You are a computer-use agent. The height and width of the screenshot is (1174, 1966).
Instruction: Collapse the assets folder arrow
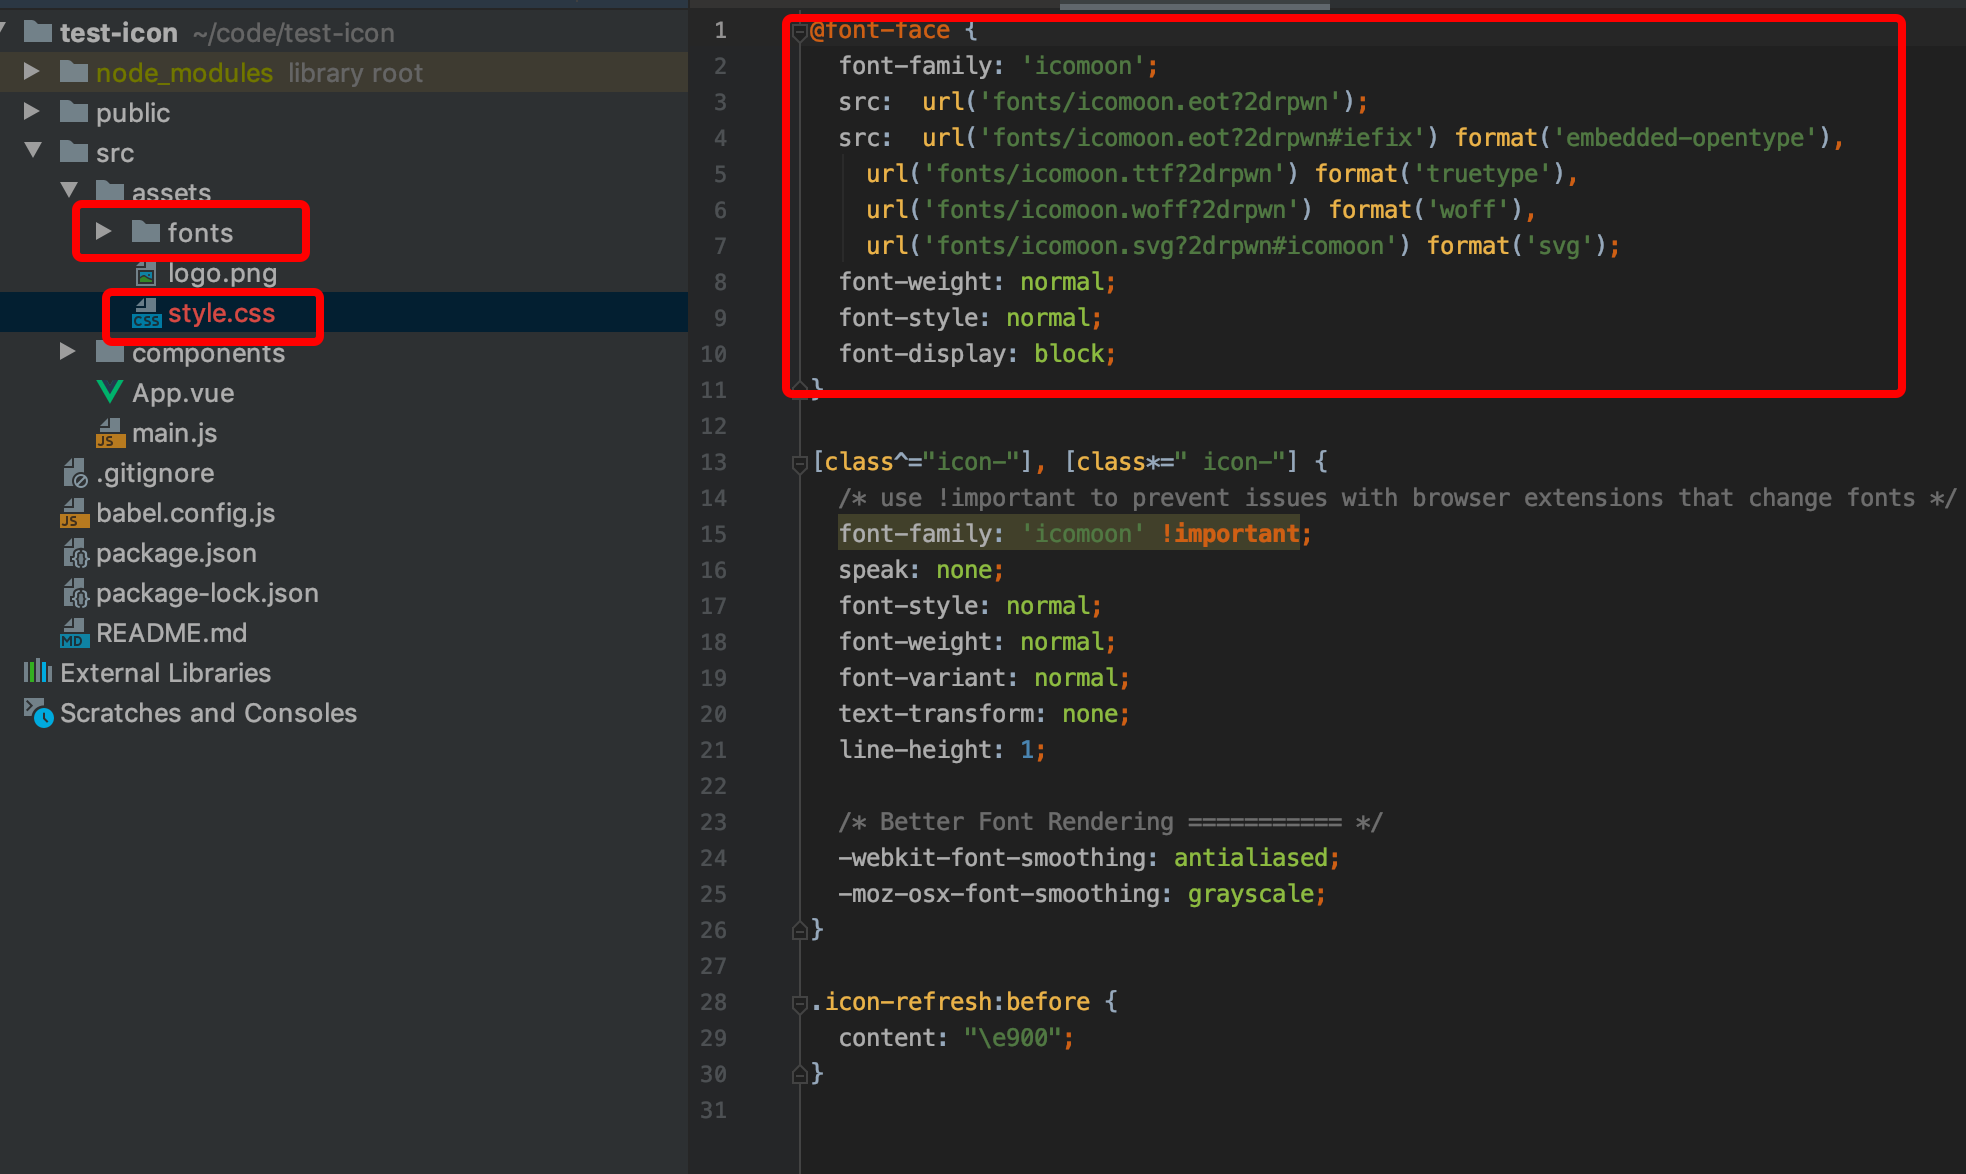click(68, 190)
